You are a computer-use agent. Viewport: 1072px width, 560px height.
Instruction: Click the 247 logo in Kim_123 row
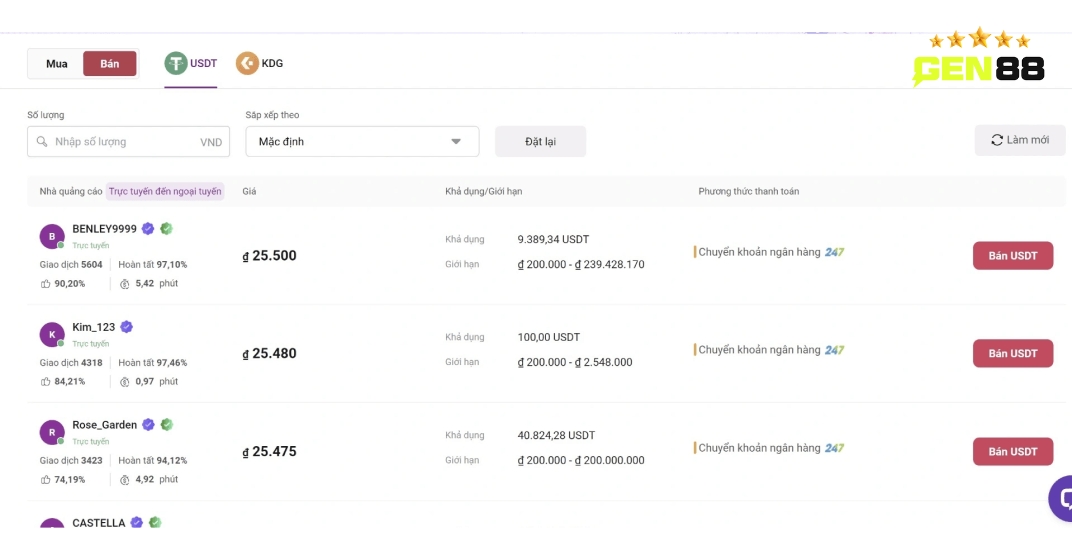point(834,350)
